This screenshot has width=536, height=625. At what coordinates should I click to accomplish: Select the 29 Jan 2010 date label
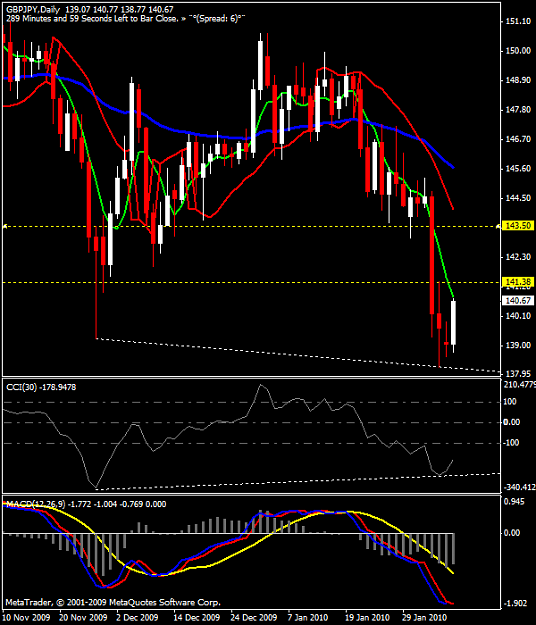pos(424,617)
